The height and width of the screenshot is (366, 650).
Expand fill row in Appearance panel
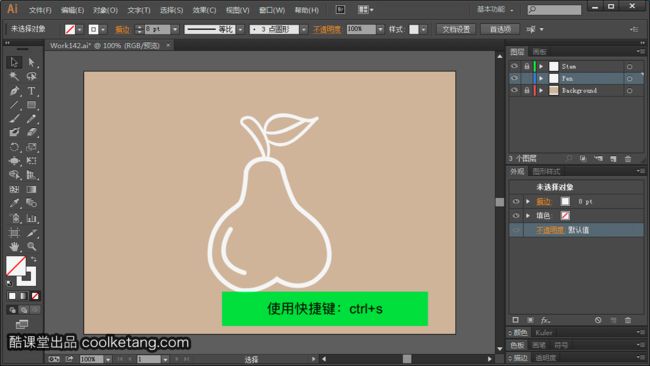(528, 216)
